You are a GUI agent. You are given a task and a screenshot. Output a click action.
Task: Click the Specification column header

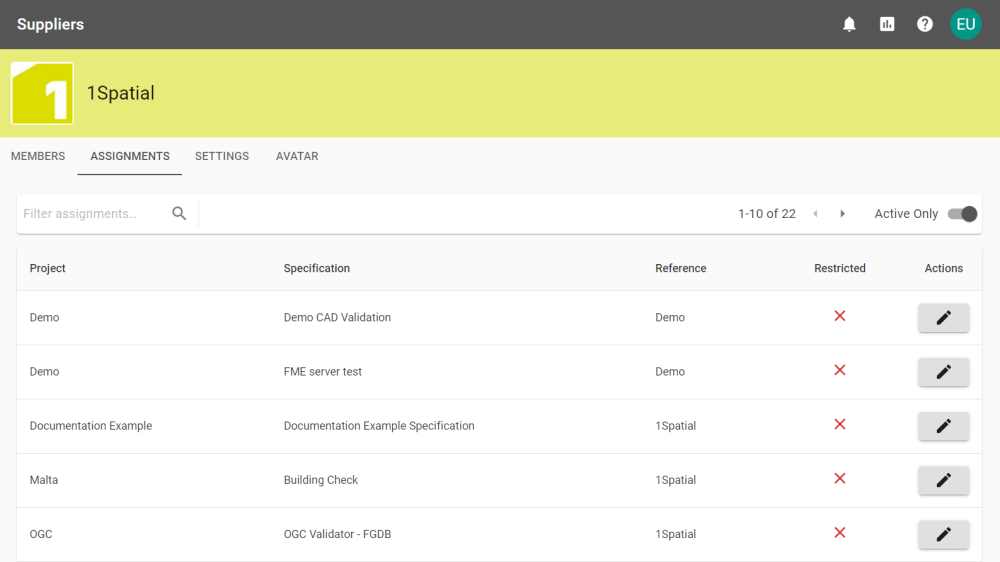tap(316, 269)
